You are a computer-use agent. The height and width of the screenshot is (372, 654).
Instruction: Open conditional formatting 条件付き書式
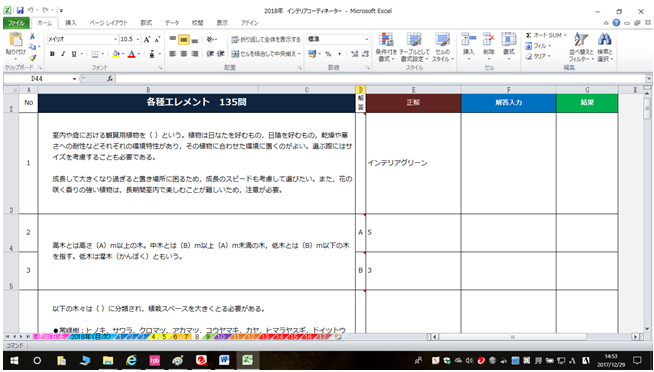coord(386,48)
